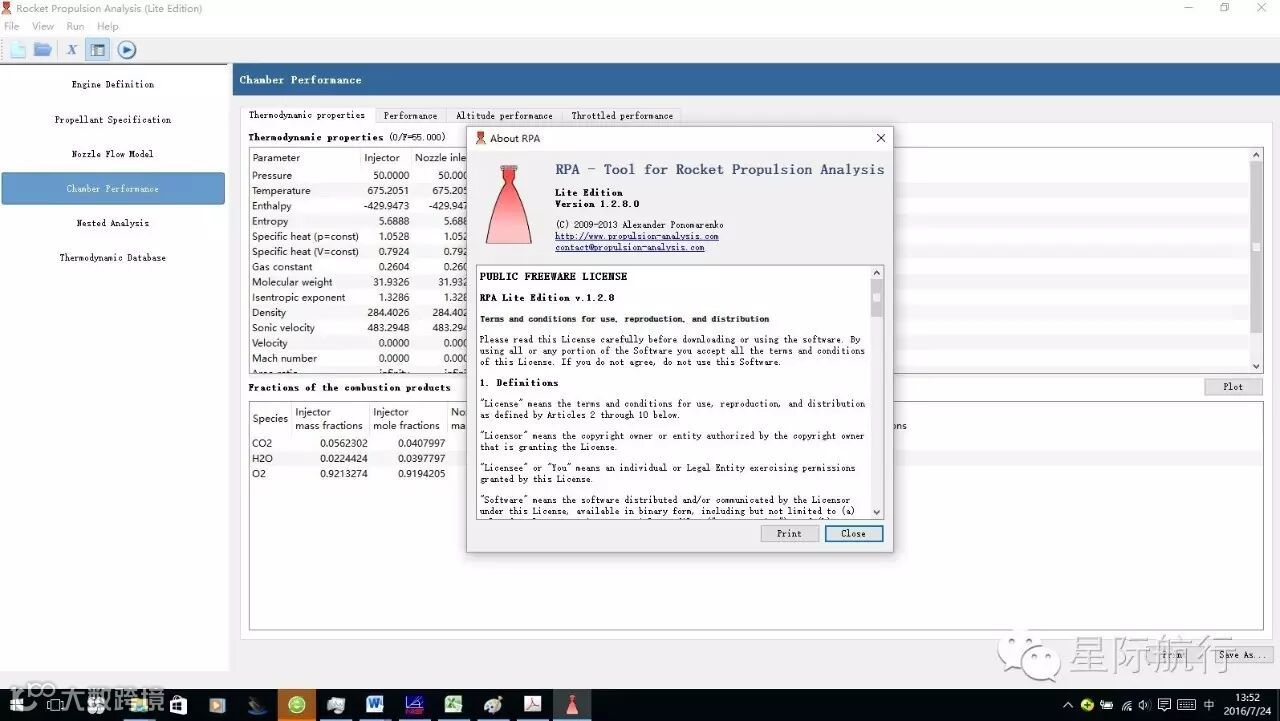Viewport: 1280px width, 721px height.
Task: Click the Plot button
Action: (x=1233, y=387)
